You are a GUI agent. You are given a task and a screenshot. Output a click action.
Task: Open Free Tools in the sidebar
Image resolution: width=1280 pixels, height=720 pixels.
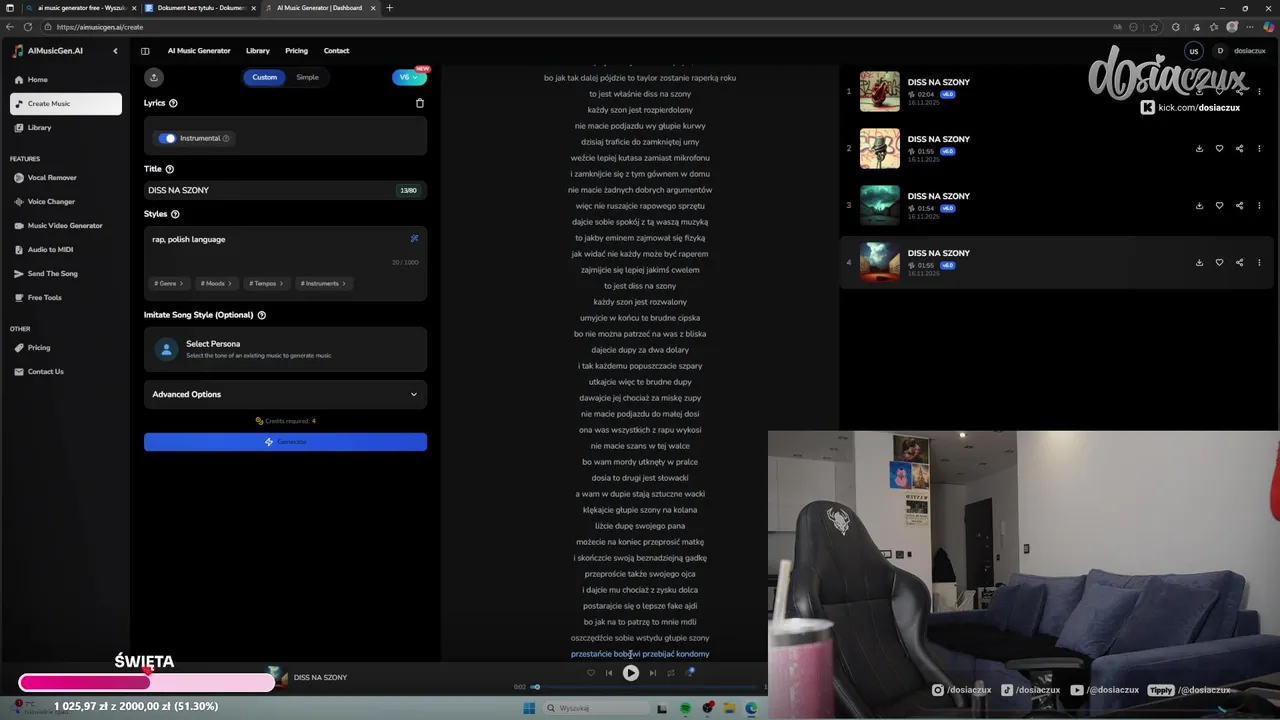[x=66, y=298]
